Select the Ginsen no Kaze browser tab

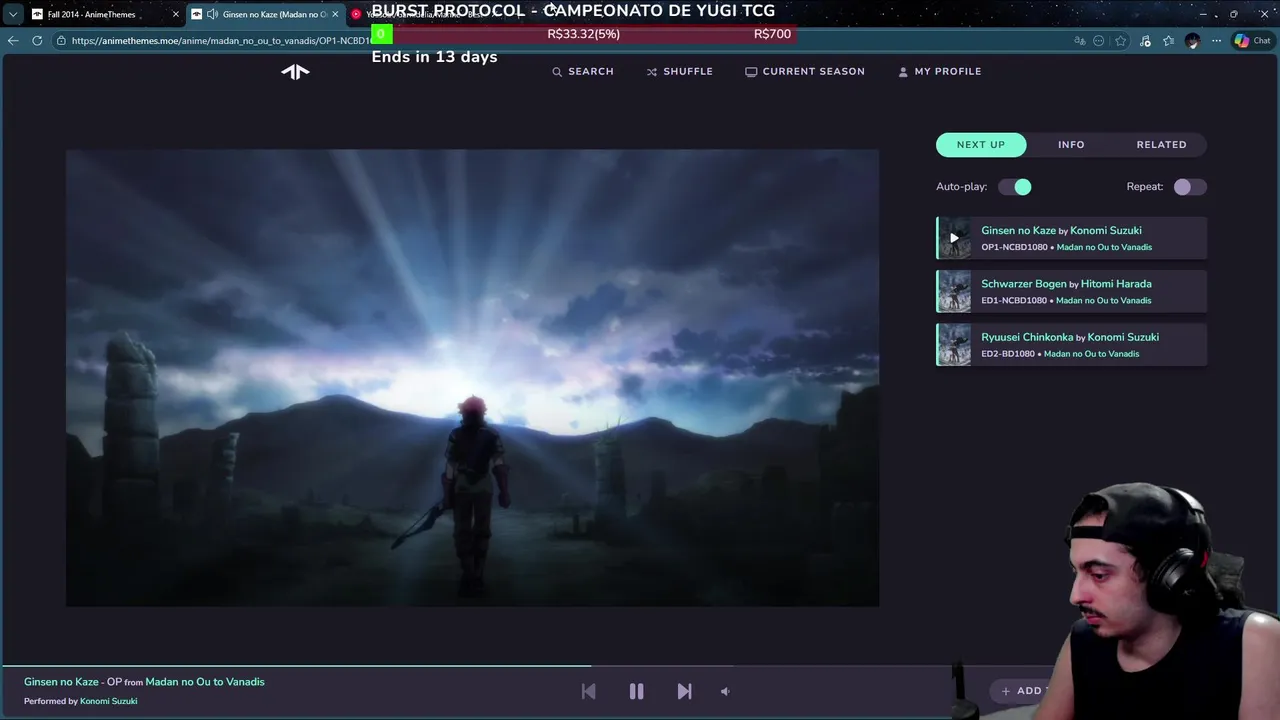tap(265, 14)
